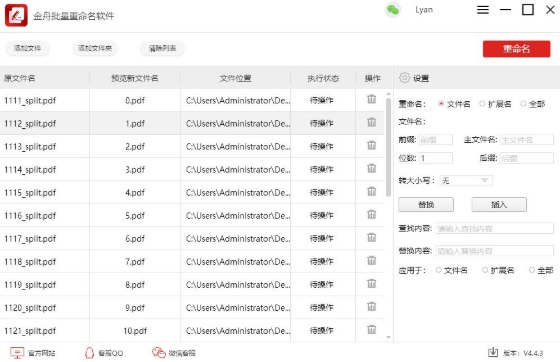560x362 pixels.
Task: Expand the 转大小写 dropdown showing 无
Action: pos(466,180)
